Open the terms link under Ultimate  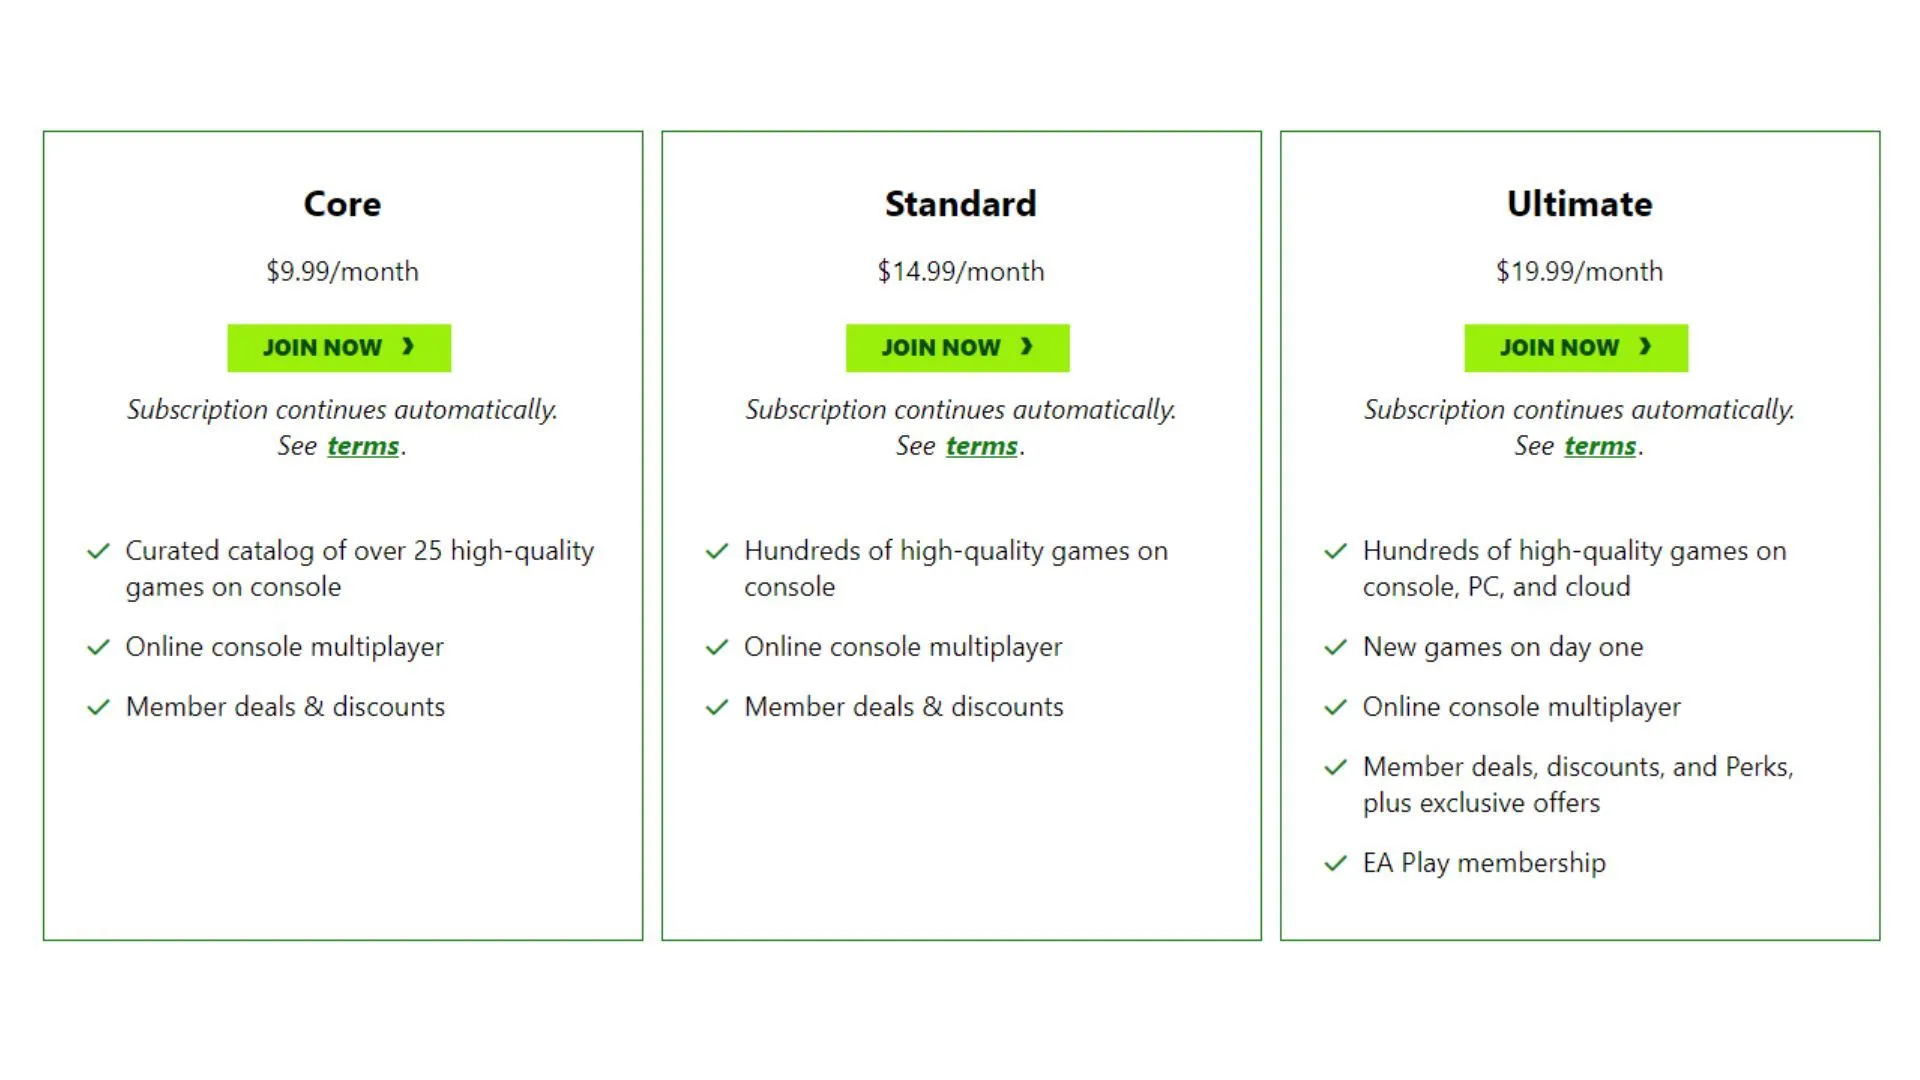tap(1598, 446)
